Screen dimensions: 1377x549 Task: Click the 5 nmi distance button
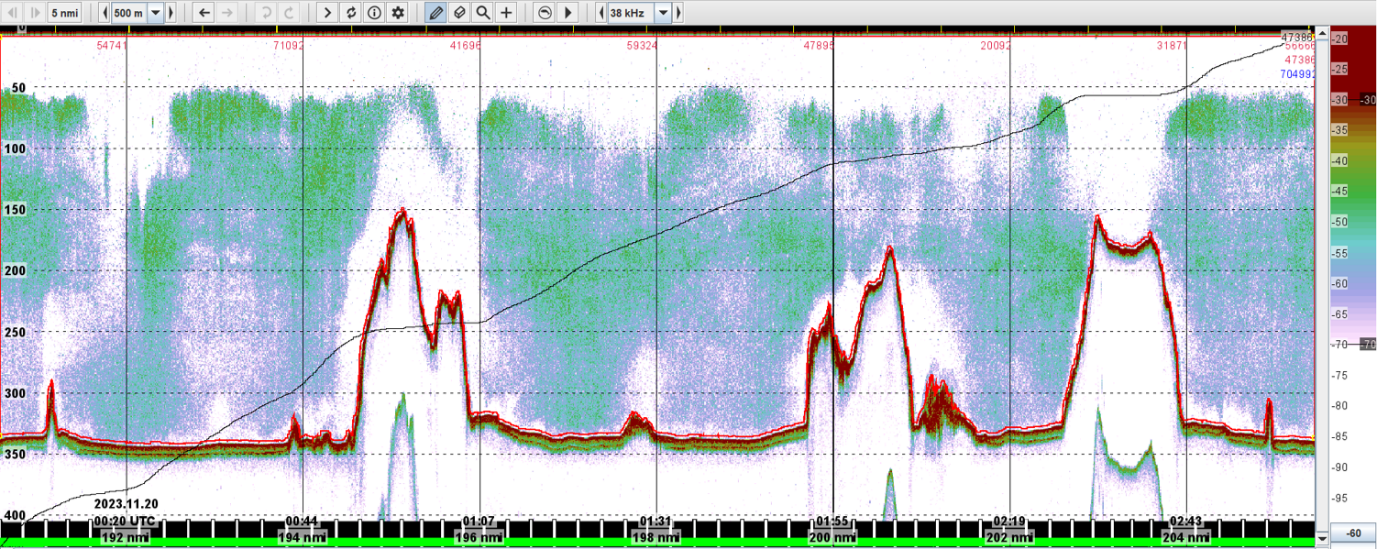point(65,13)
